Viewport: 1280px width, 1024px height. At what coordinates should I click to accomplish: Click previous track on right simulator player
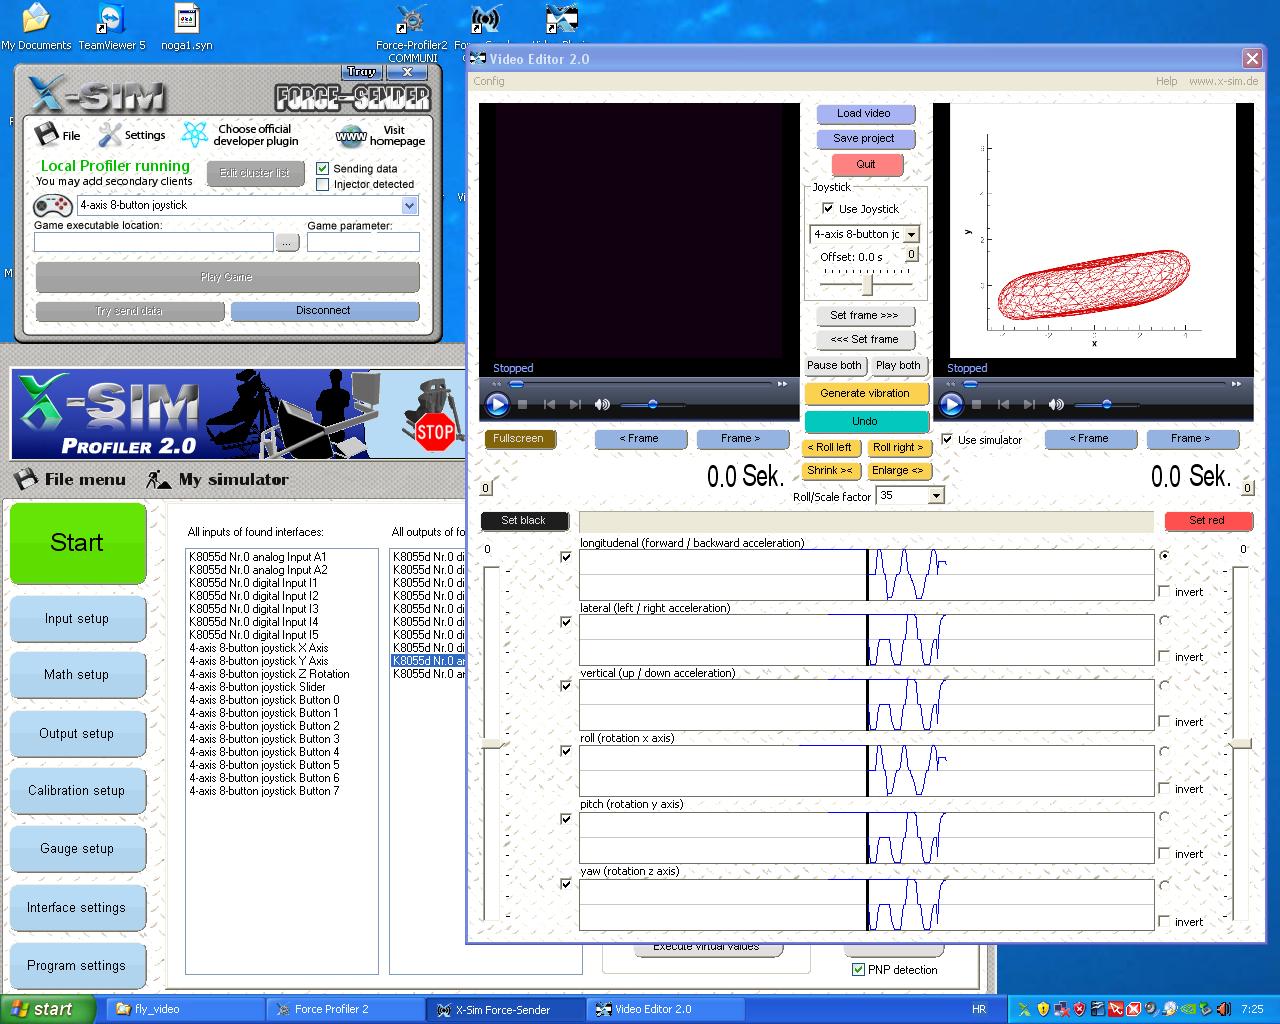[x=1003, y=404]
